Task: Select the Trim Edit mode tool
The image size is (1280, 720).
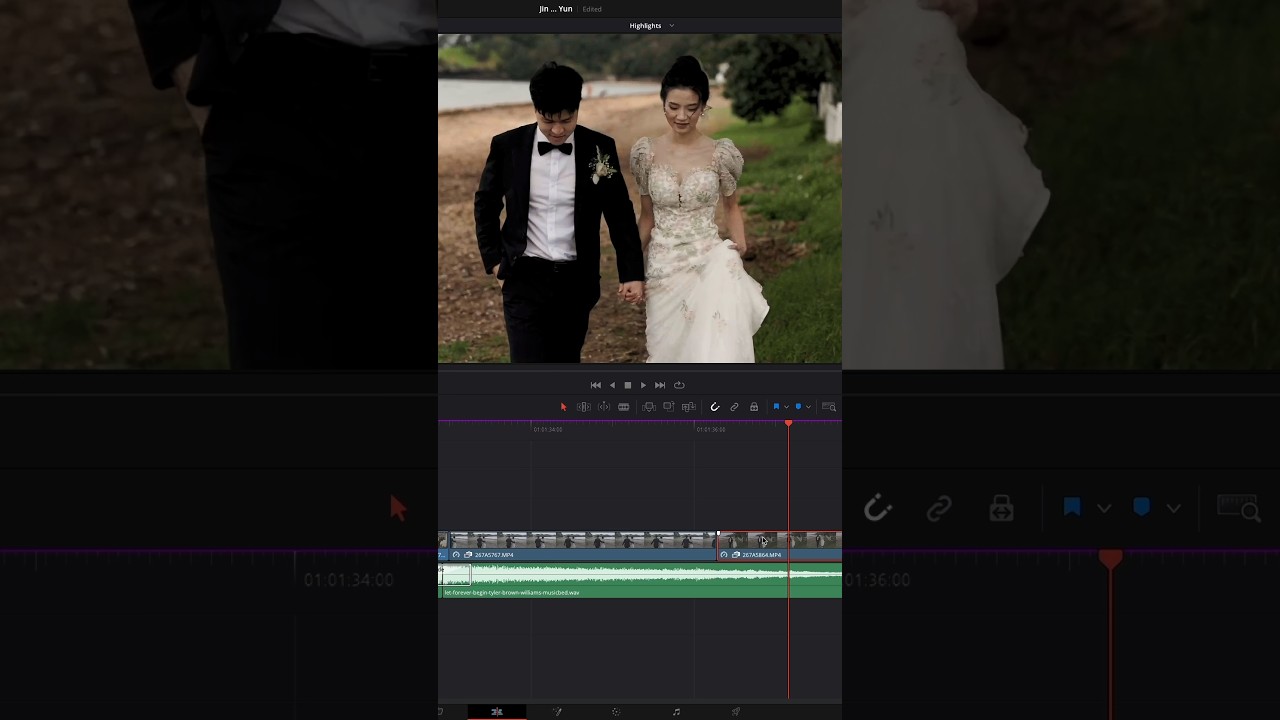Action: tap(583, 407)
